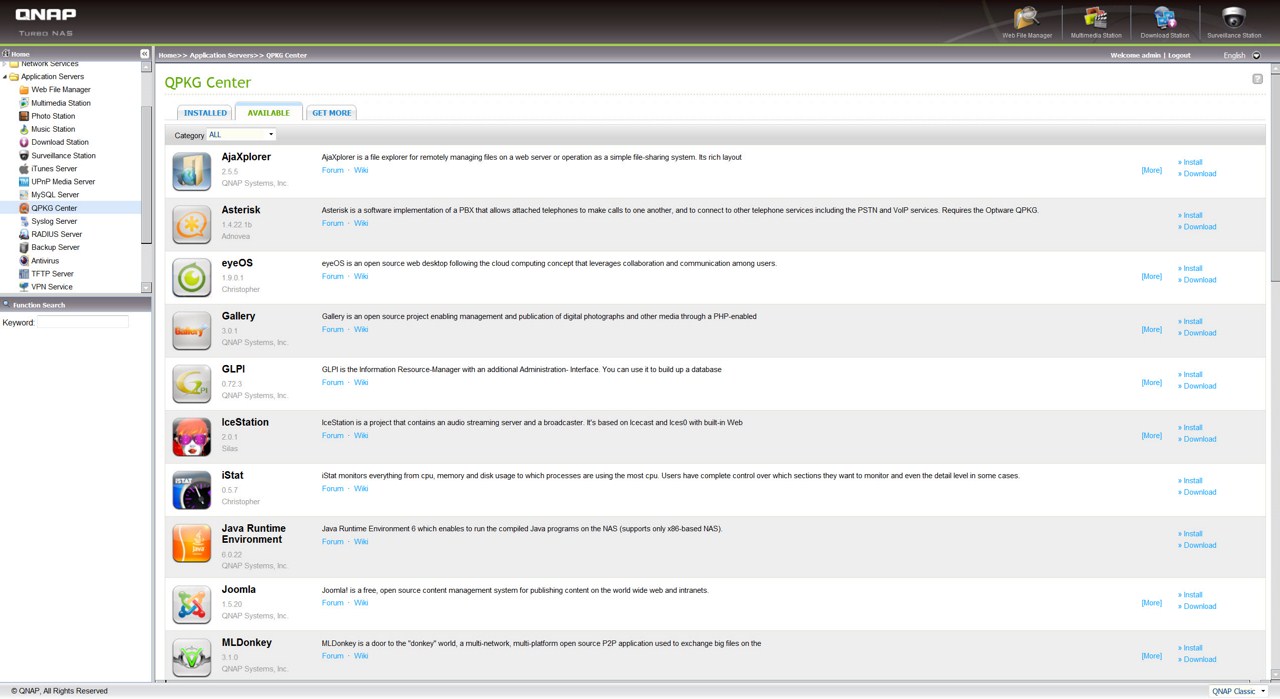
Task: Open Multimedia Station from the top header
Action: [x=1096, y=22]
